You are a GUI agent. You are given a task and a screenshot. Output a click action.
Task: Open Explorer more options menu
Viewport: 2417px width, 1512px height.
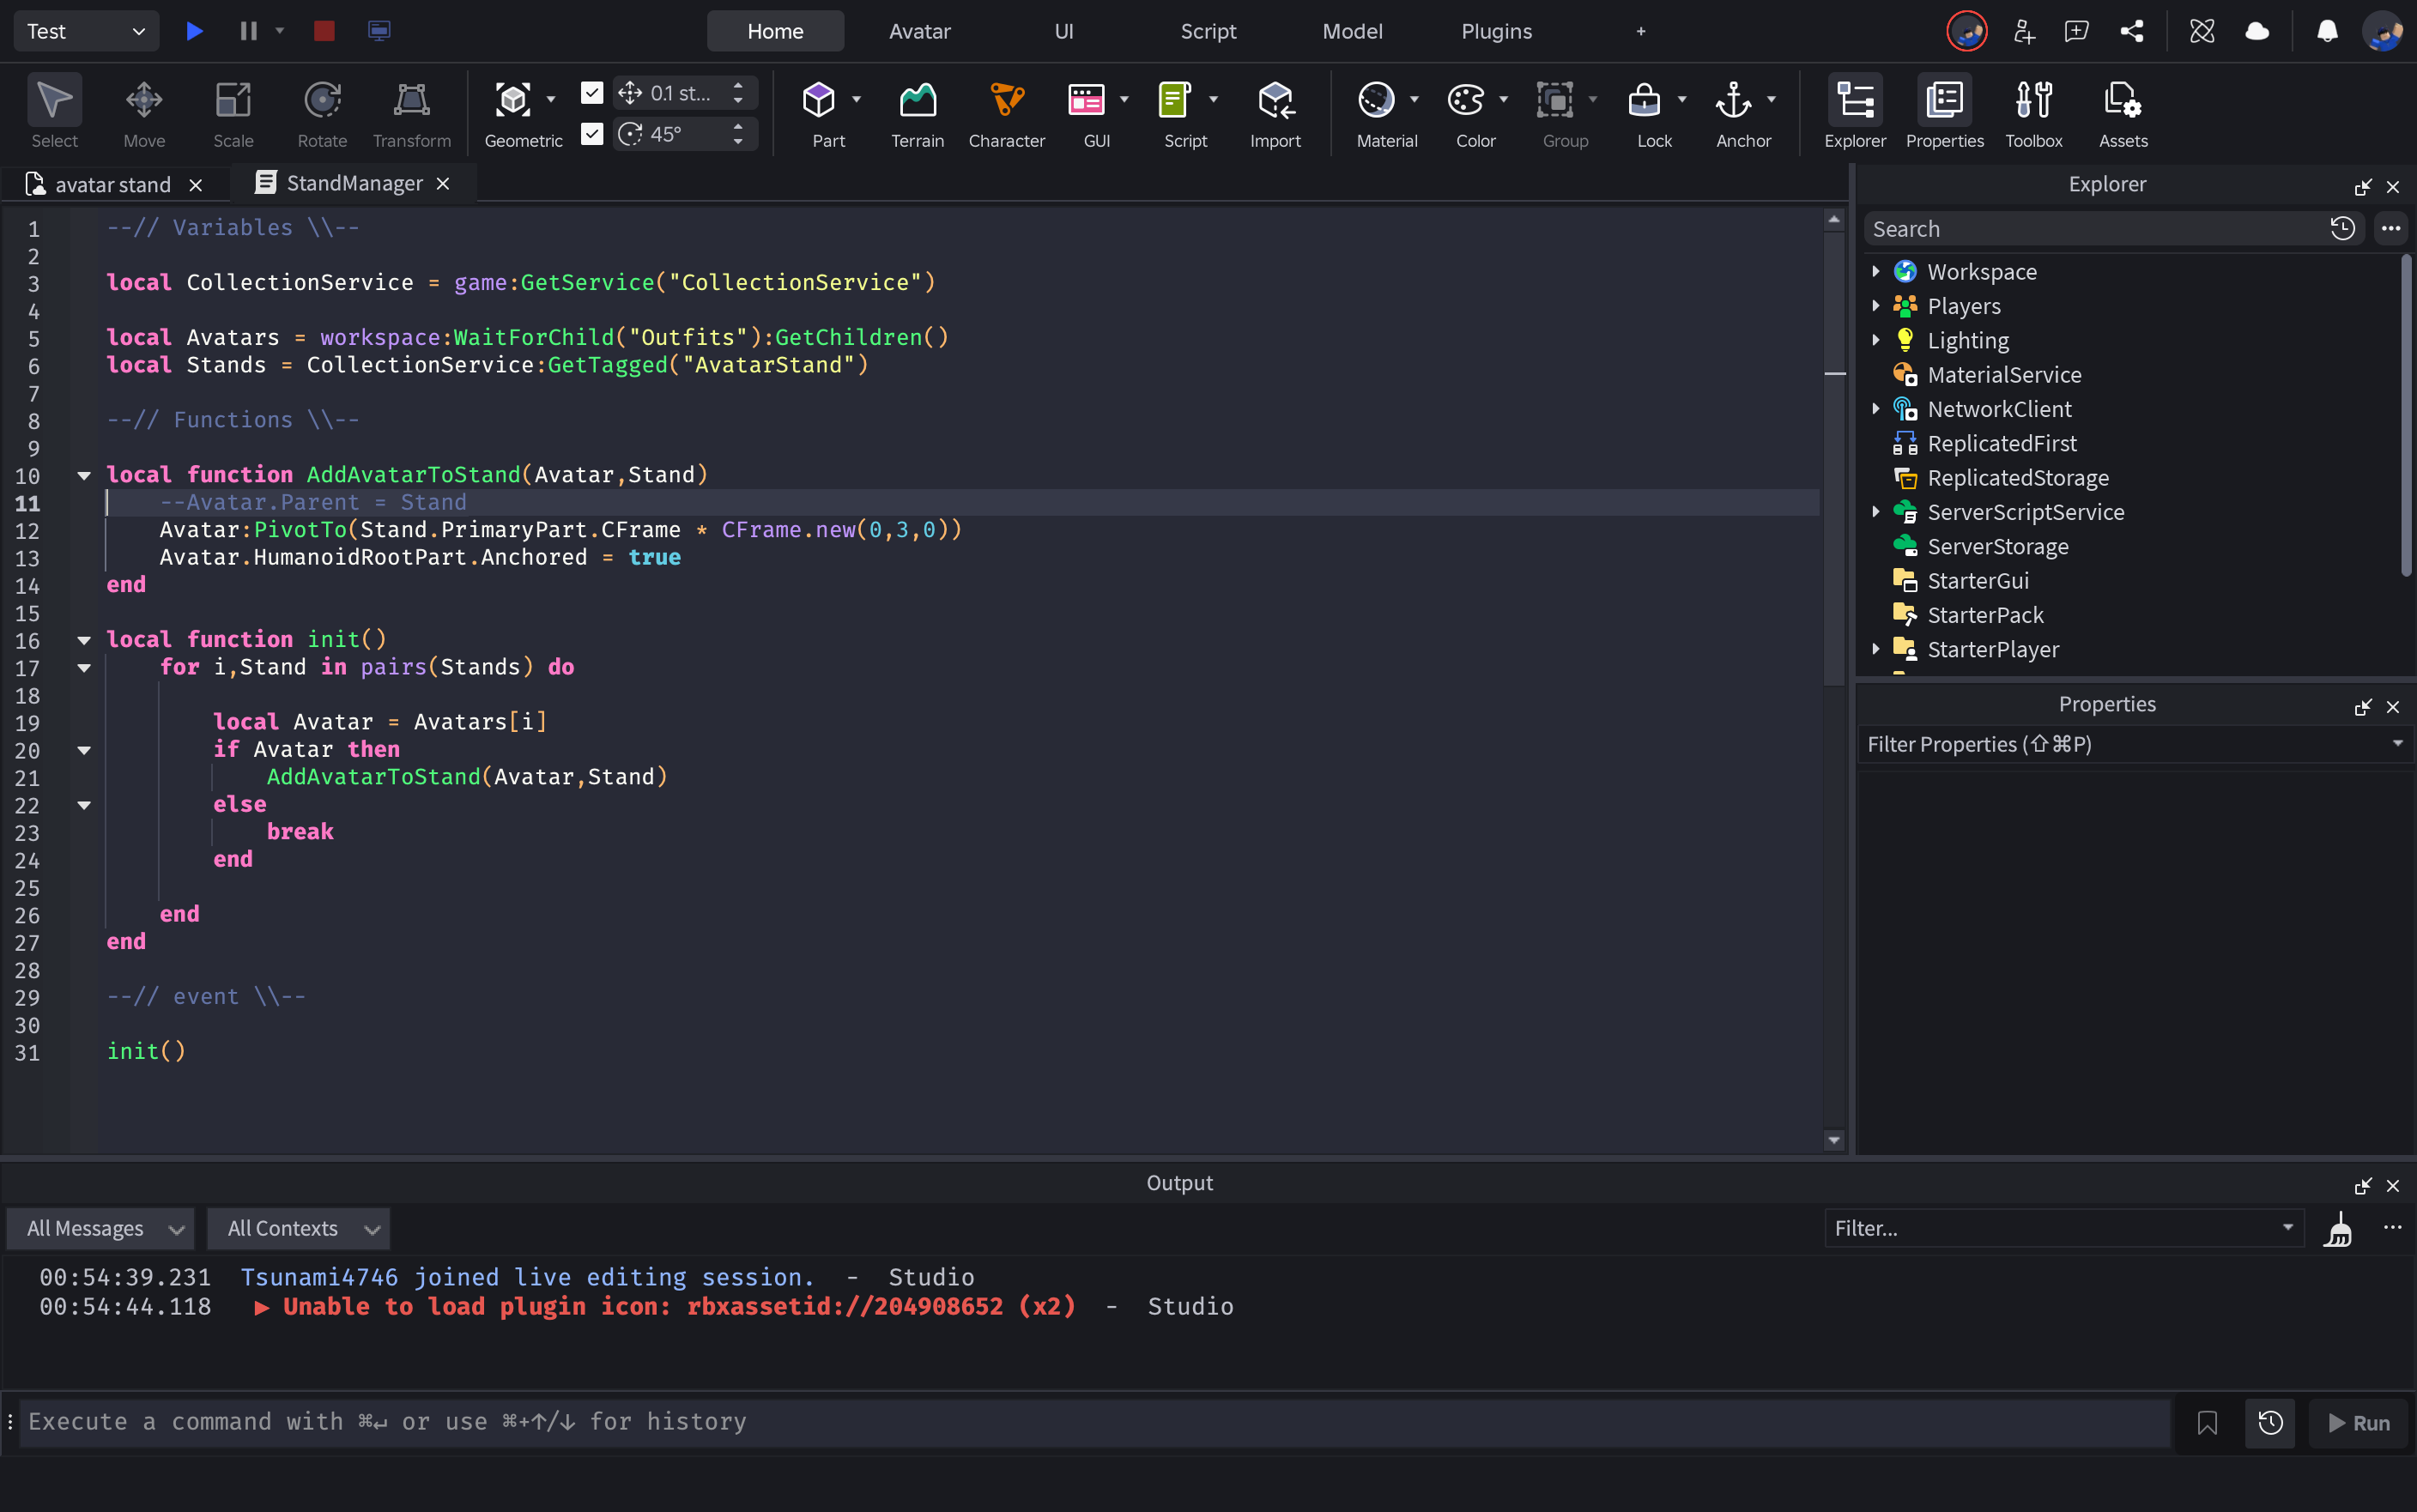(x=2390, y=229)
